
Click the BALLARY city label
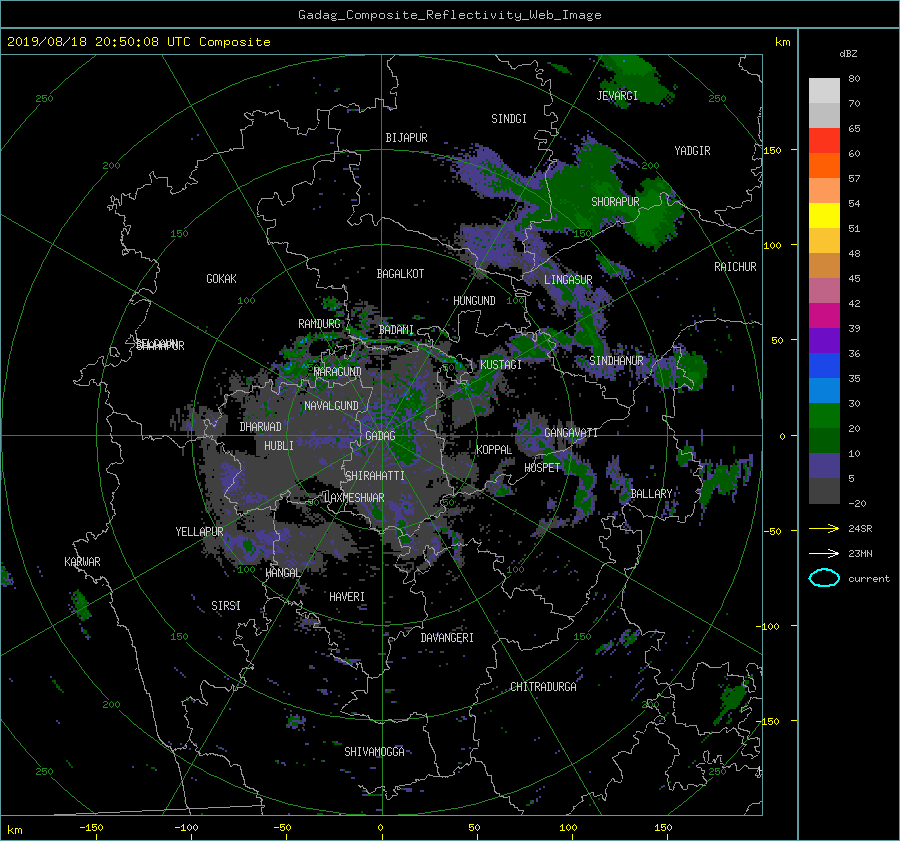click(x=651, y=494)
